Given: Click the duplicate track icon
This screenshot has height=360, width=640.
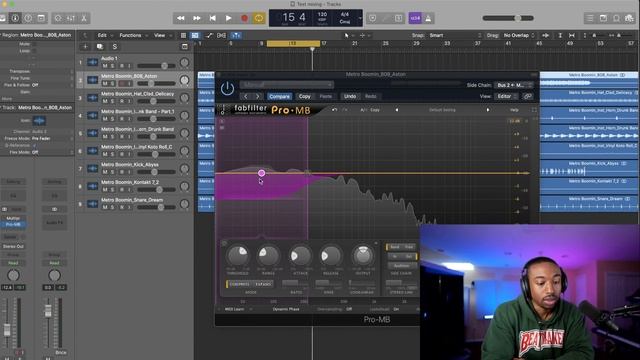Looking at the screenshot, I should pos(100,47).
